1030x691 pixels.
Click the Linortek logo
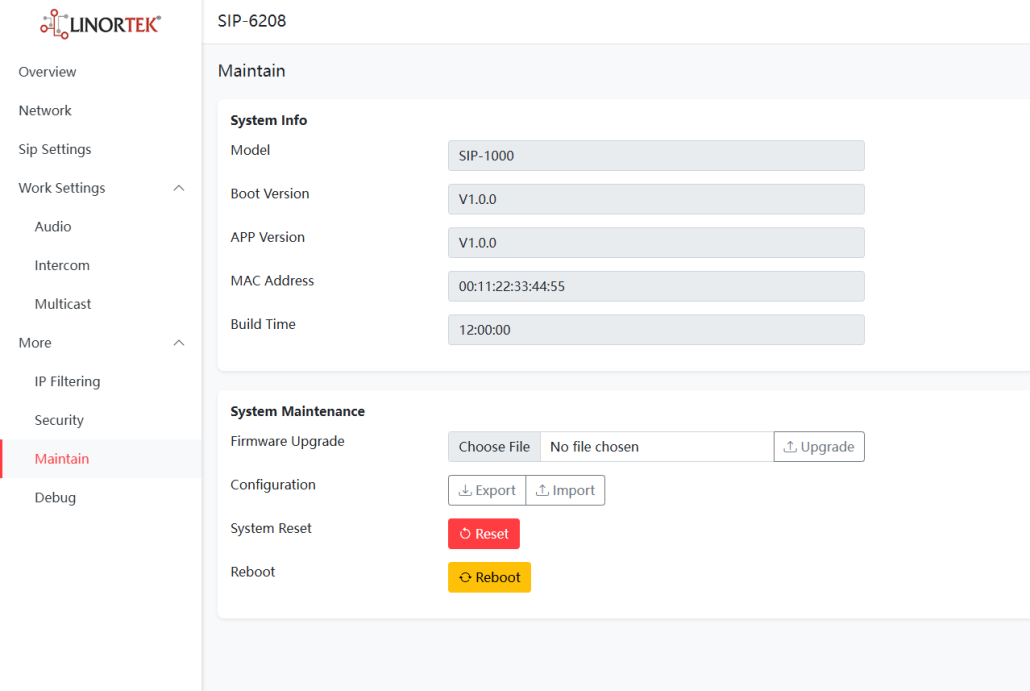point(100,24)
